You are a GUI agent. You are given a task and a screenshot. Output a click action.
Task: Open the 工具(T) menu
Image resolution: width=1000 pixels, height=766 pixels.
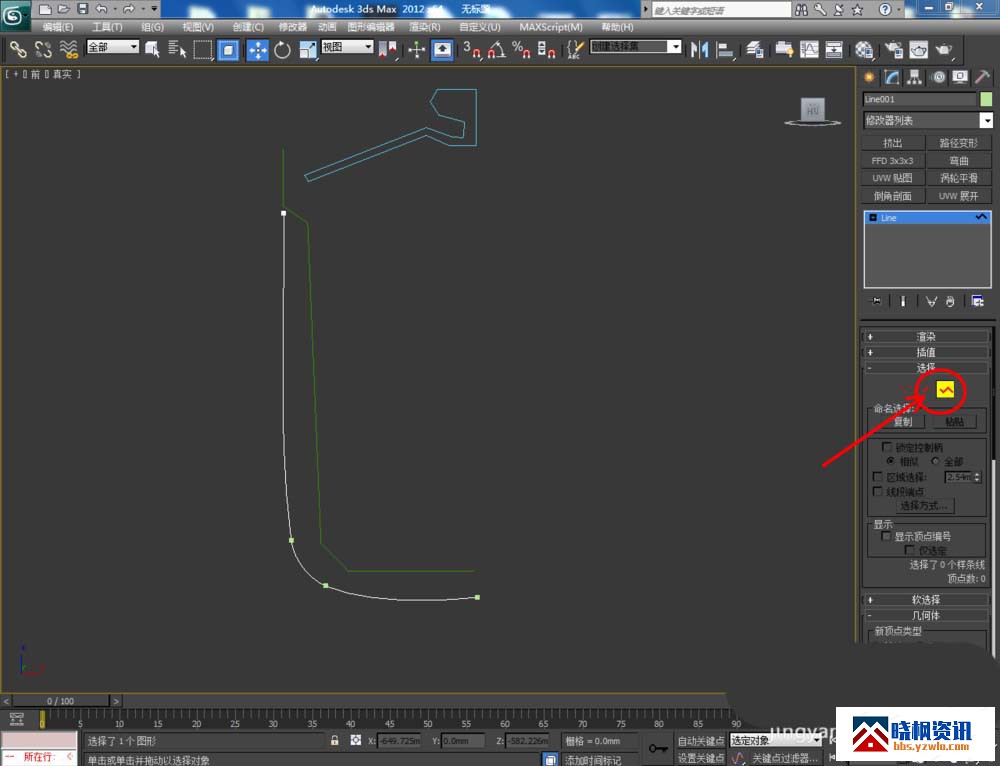pos(107,27)
